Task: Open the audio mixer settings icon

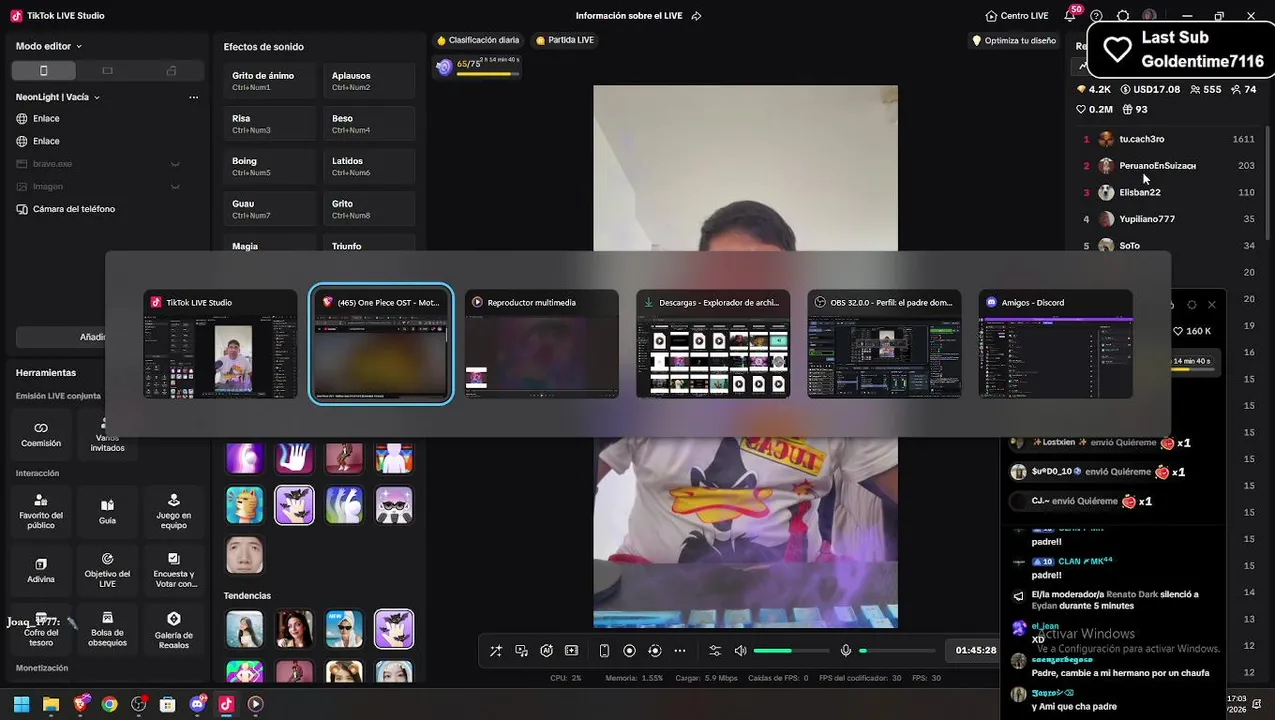Action: (x=715, y=650)
